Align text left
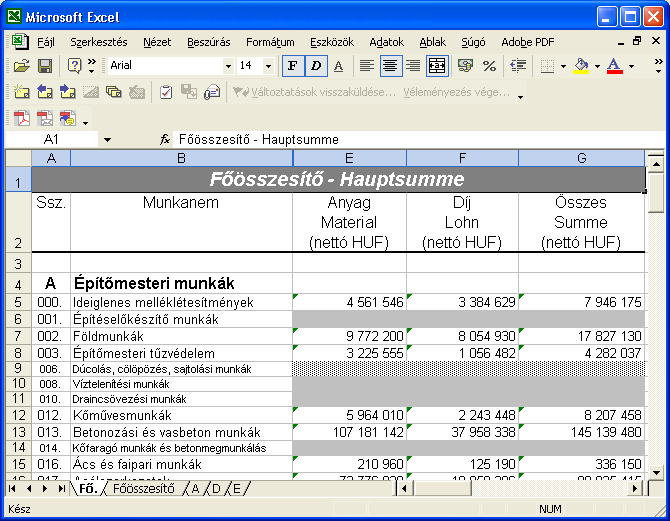This screenshot has height=521, width=670. point(367,66)
